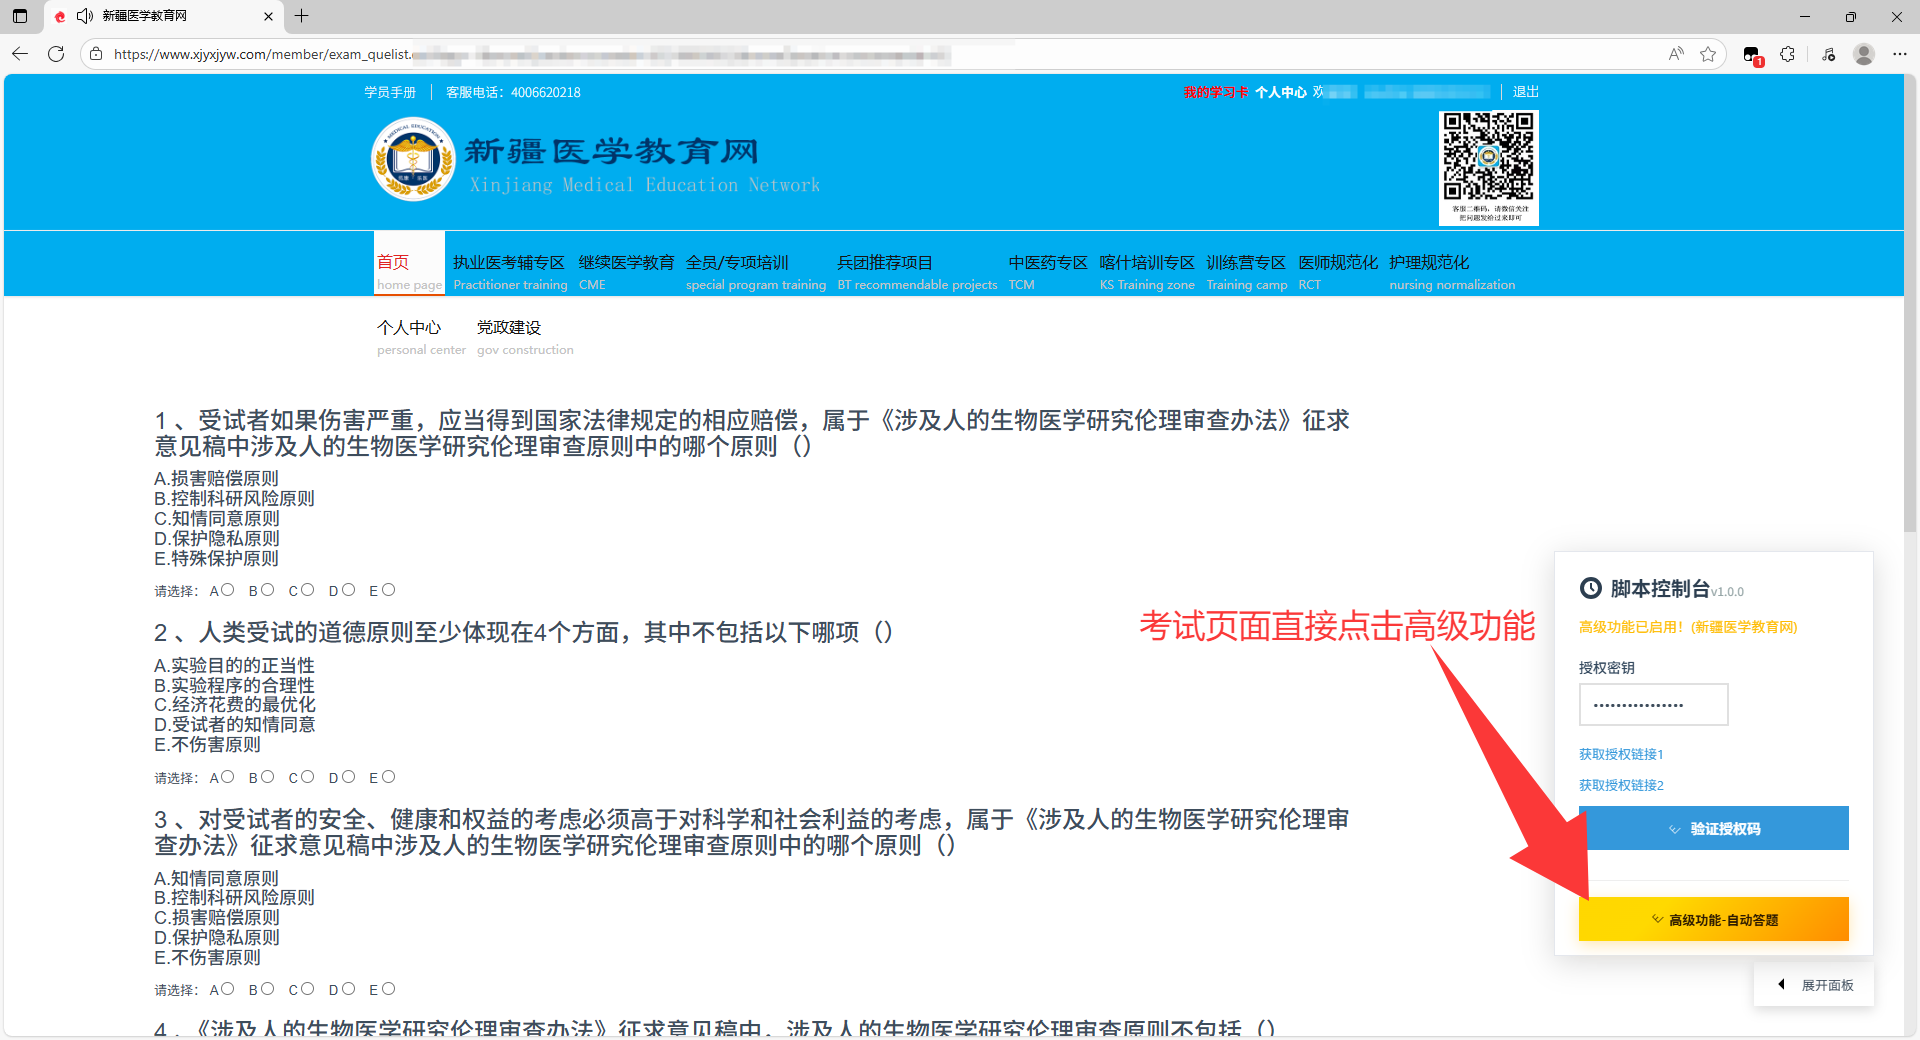Select option A for question 1
1920x1040 pixels.
(228, 590)
